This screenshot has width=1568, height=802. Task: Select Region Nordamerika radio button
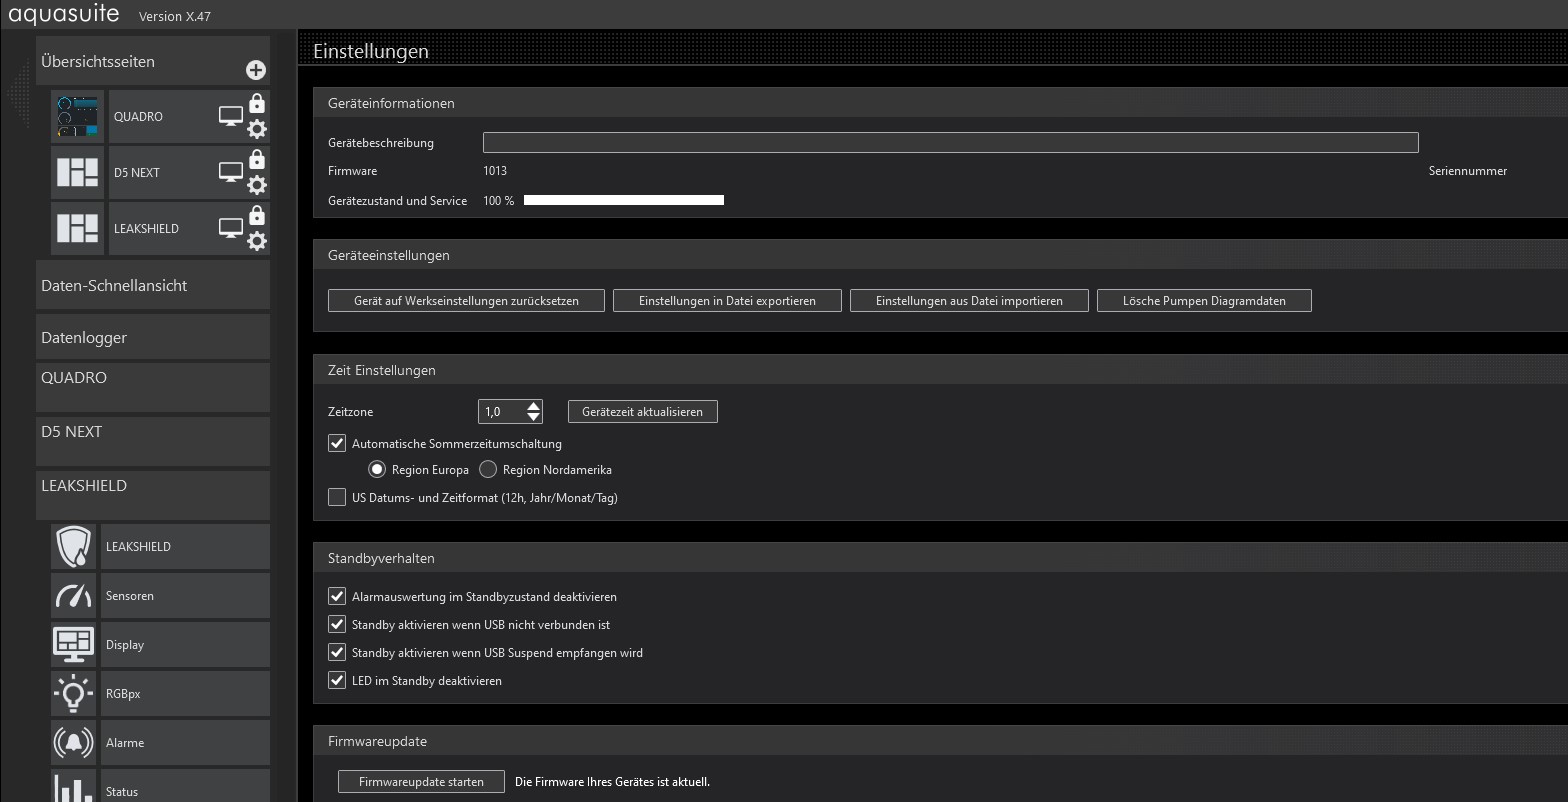coord(488,469)
